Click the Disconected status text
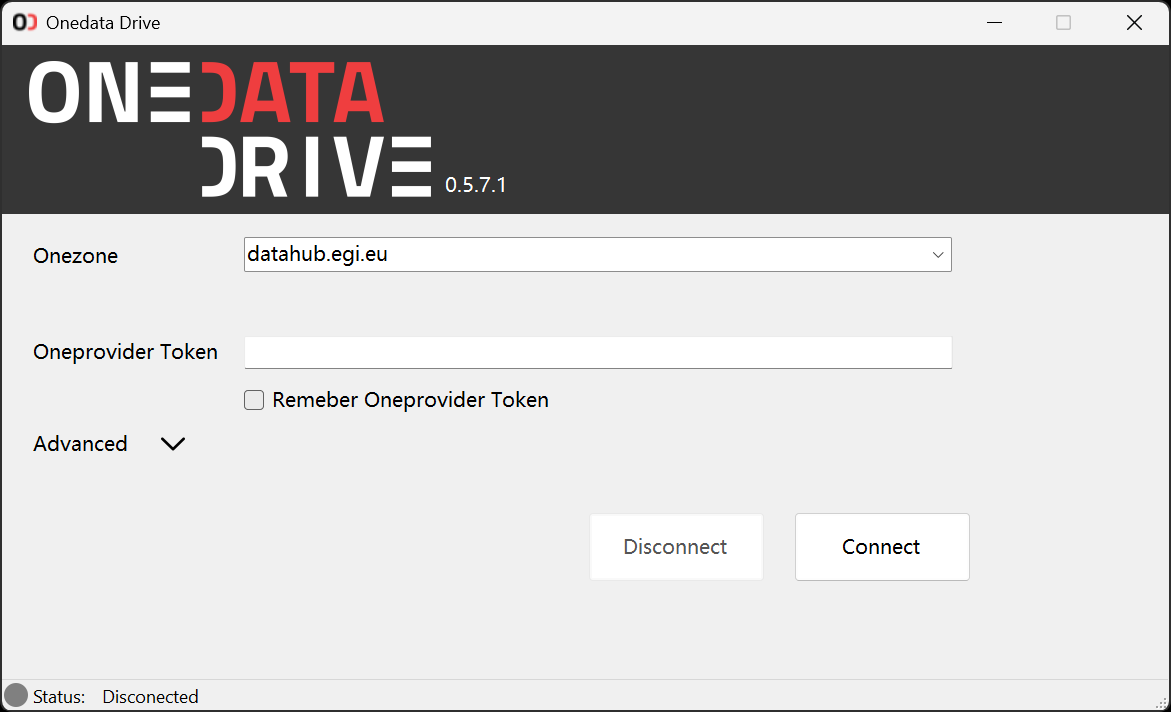This screenshot has width=1171, height=712. click(x=150, y=696)
